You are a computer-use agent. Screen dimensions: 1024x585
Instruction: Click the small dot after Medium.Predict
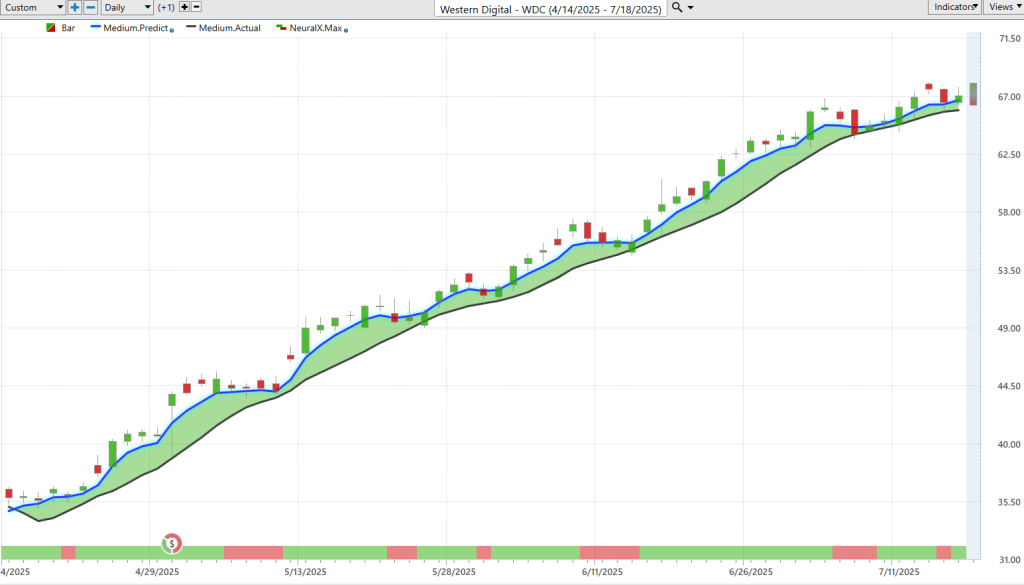[171, 30]
